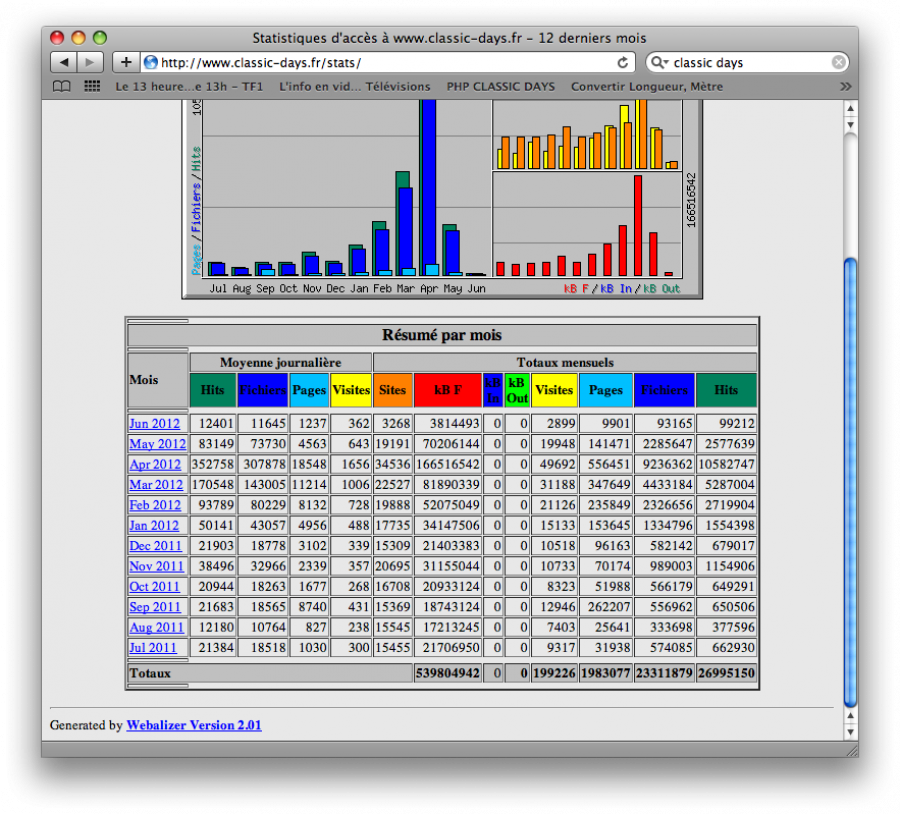Image resolution: width=900 pixels, height=814 pixels.
Task: Click the Totaux row label
Action: [150, 673]
